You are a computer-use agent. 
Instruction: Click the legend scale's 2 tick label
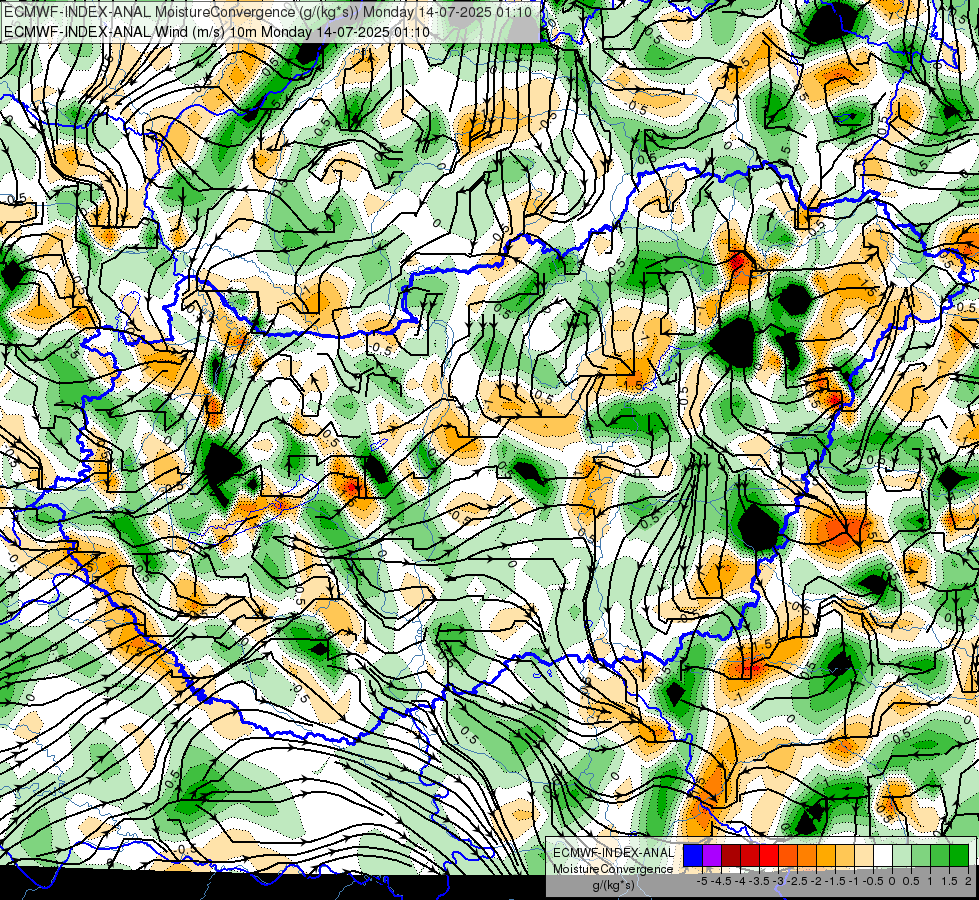tap(968, 881)
